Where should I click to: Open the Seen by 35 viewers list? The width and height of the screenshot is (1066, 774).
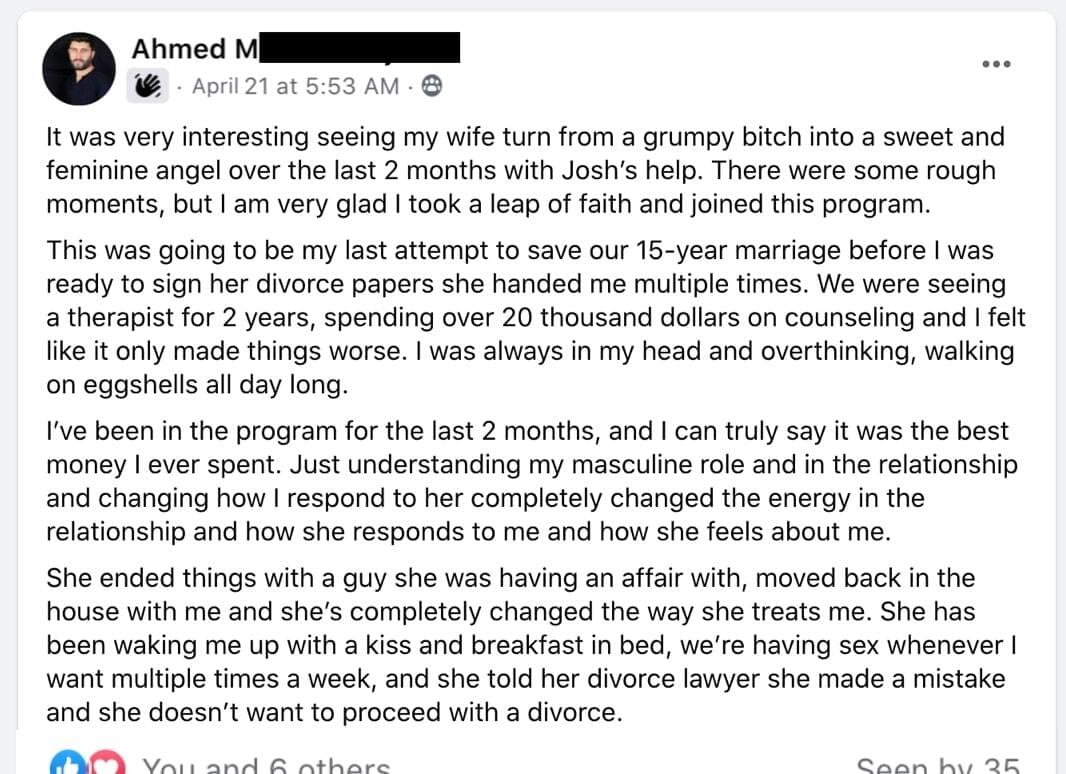coord(938,767)
